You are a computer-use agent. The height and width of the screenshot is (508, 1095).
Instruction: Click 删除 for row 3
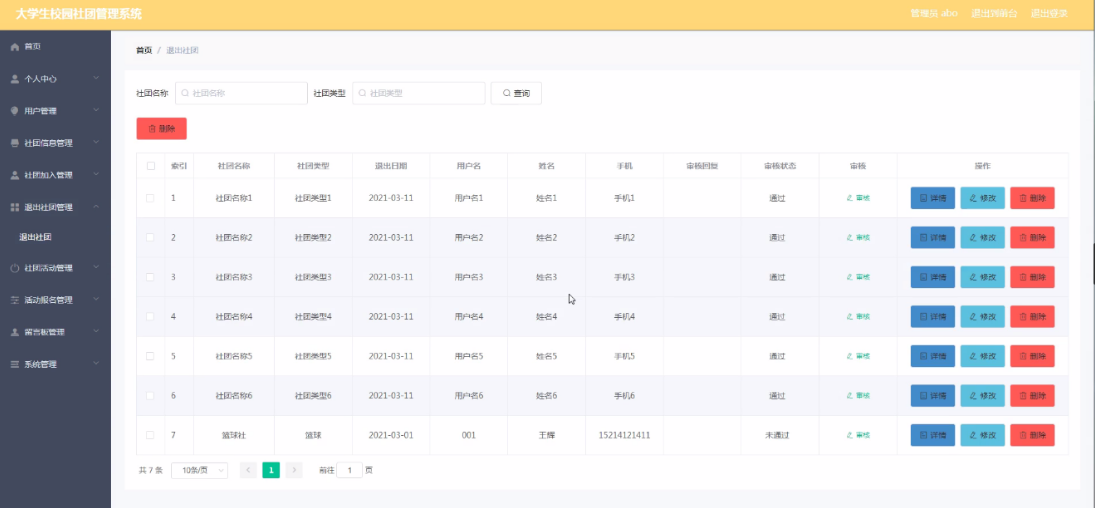point(1032,277)
